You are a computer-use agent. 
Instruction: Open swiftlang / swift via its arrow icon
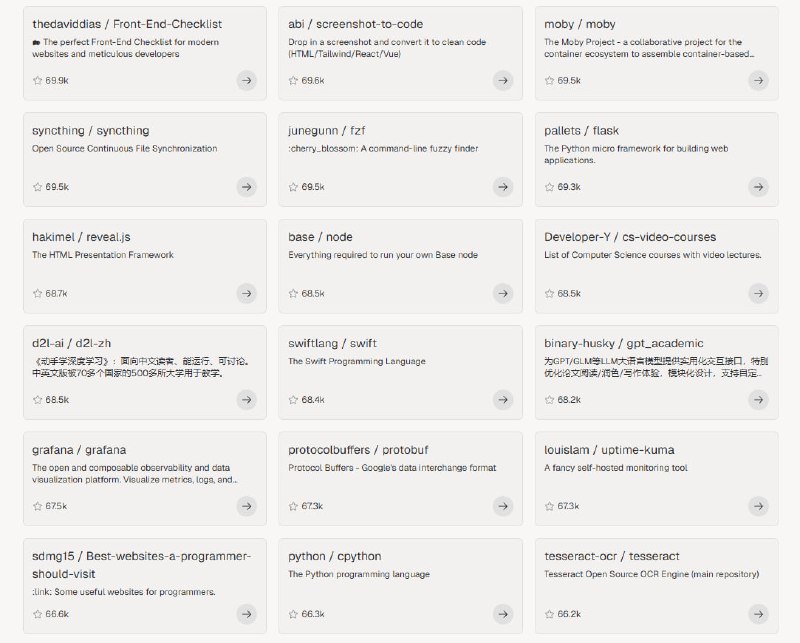tap(503, 400)
